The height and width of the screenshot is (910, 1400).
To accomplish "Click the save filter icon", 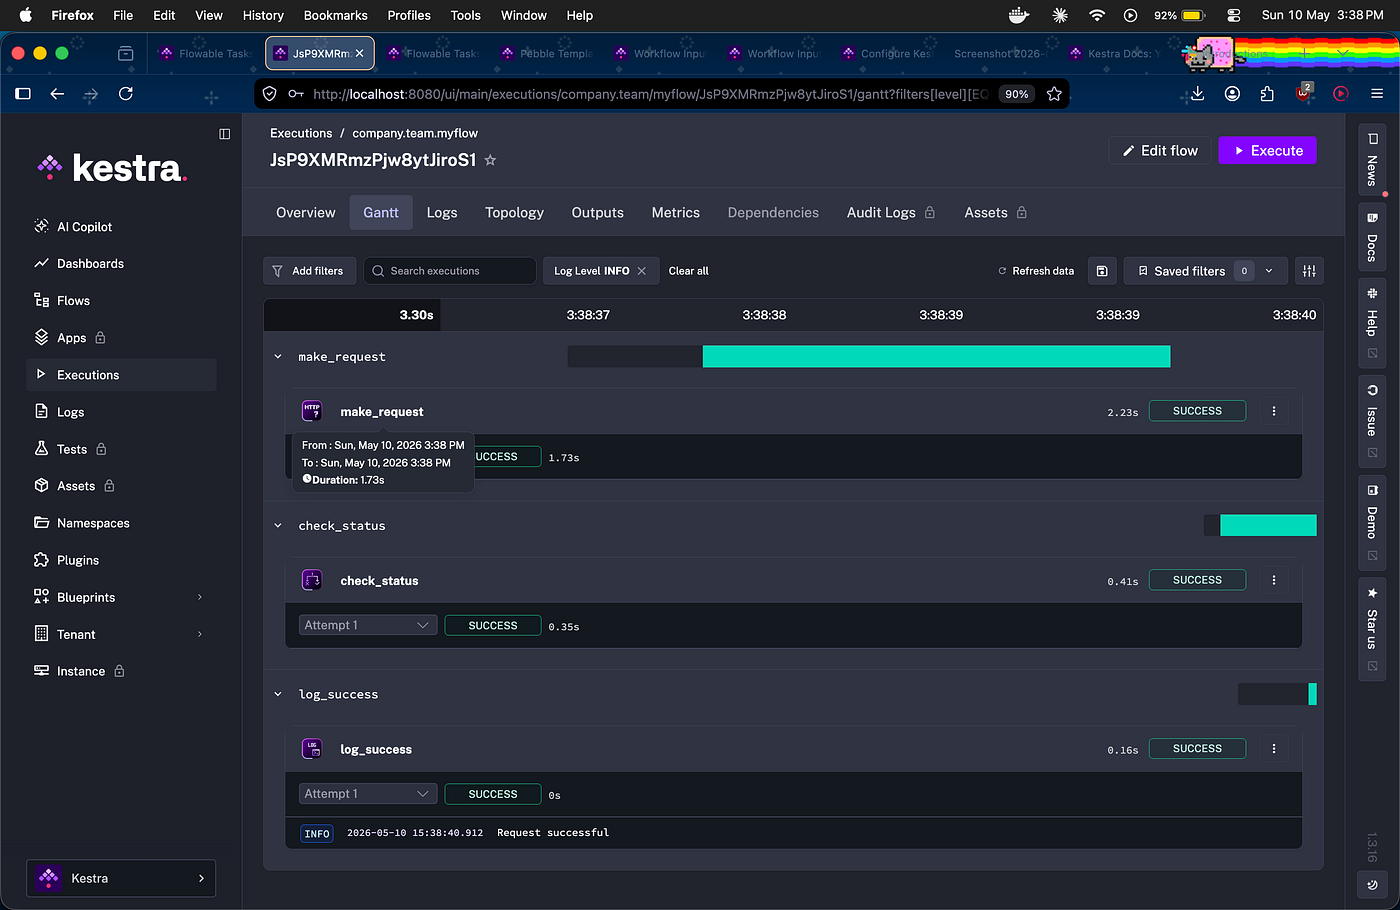I will click(x=1102, y=271).
